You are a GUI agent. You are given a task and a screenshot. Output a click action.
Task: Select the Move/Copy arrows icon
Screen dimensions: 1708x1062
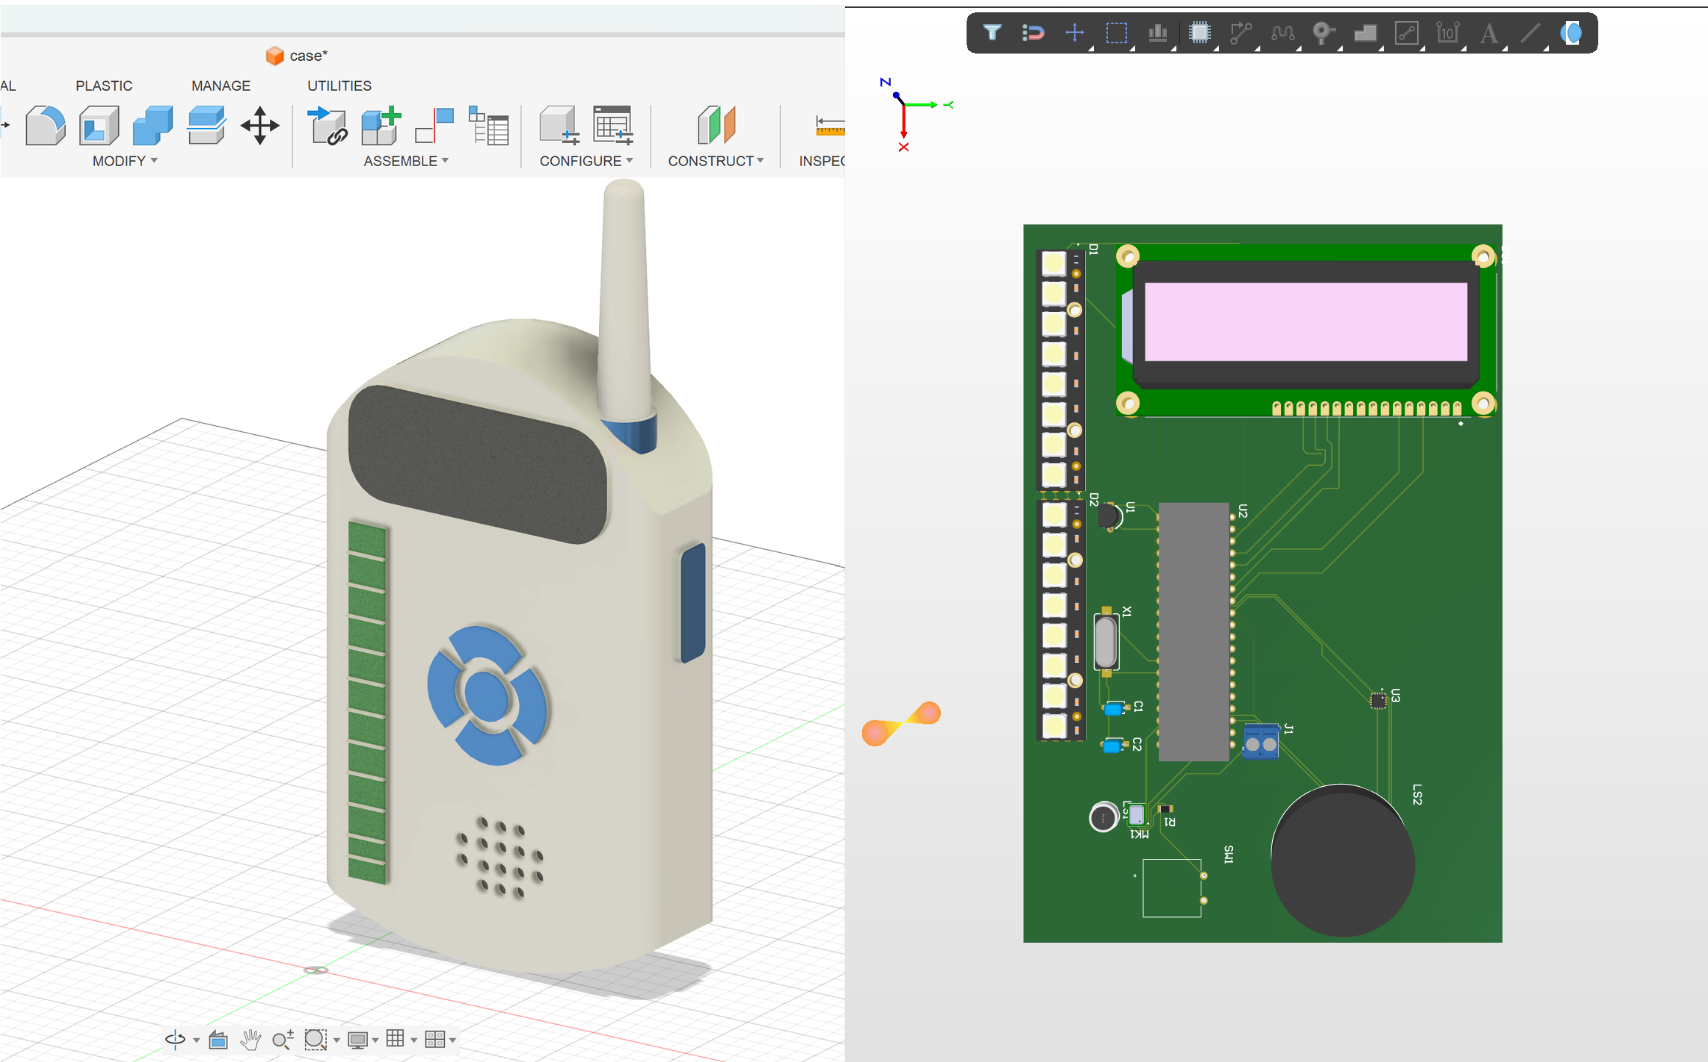pyautogui.click(x=260, y=126)
